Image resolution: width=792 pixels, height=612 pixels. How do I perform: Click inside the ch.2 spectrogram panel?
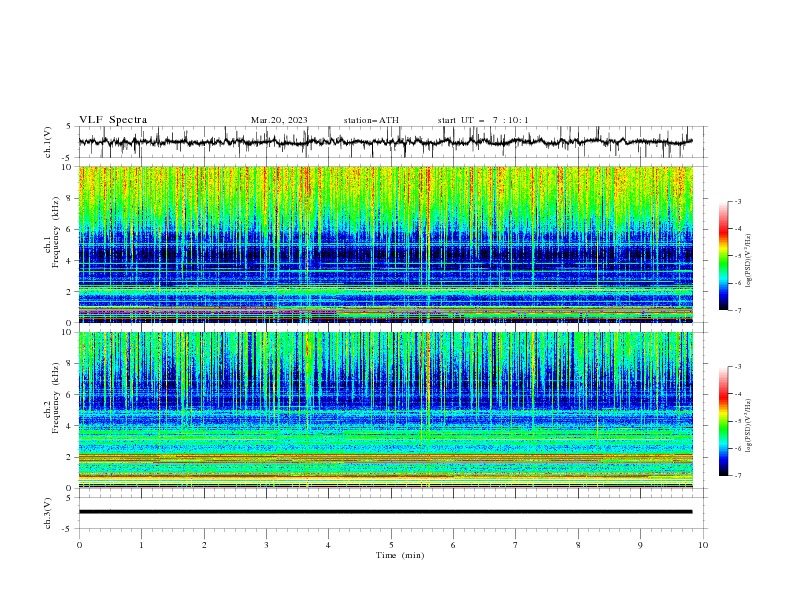385,410
